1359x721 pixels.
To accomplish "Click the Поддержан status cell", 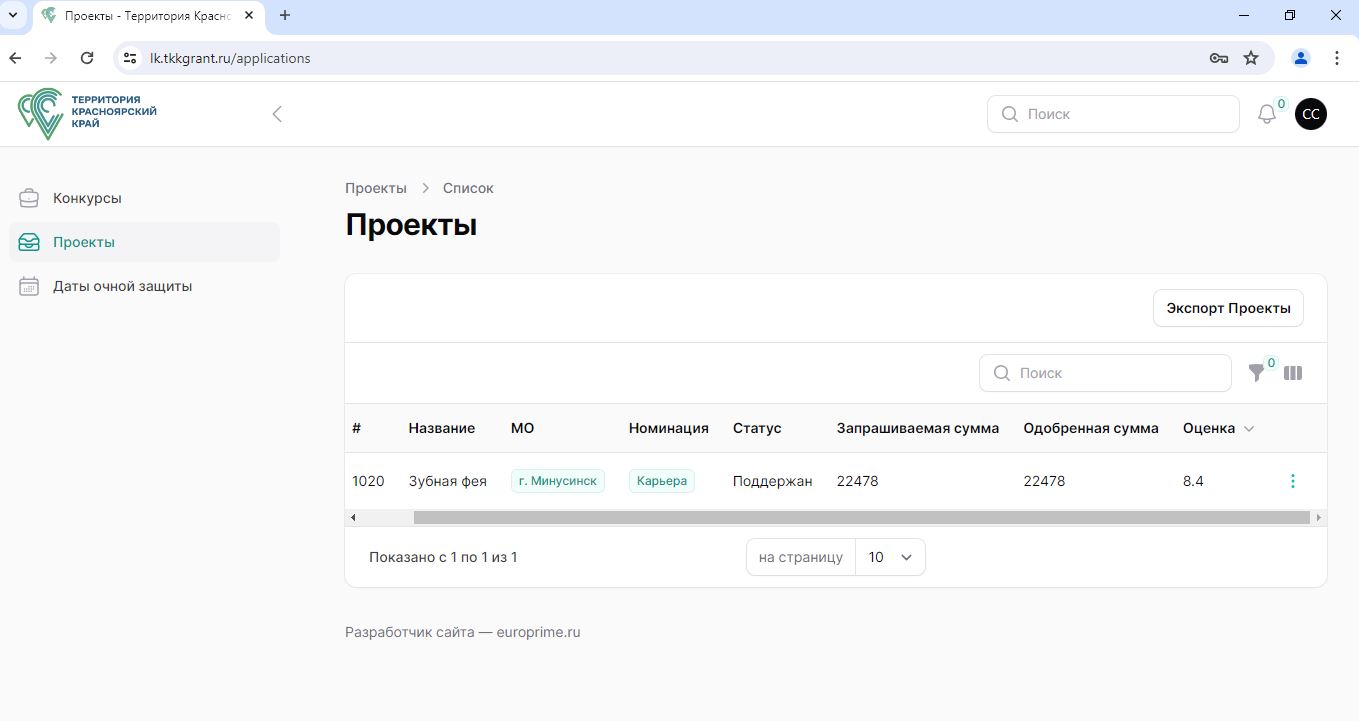I will pos(773,481).
